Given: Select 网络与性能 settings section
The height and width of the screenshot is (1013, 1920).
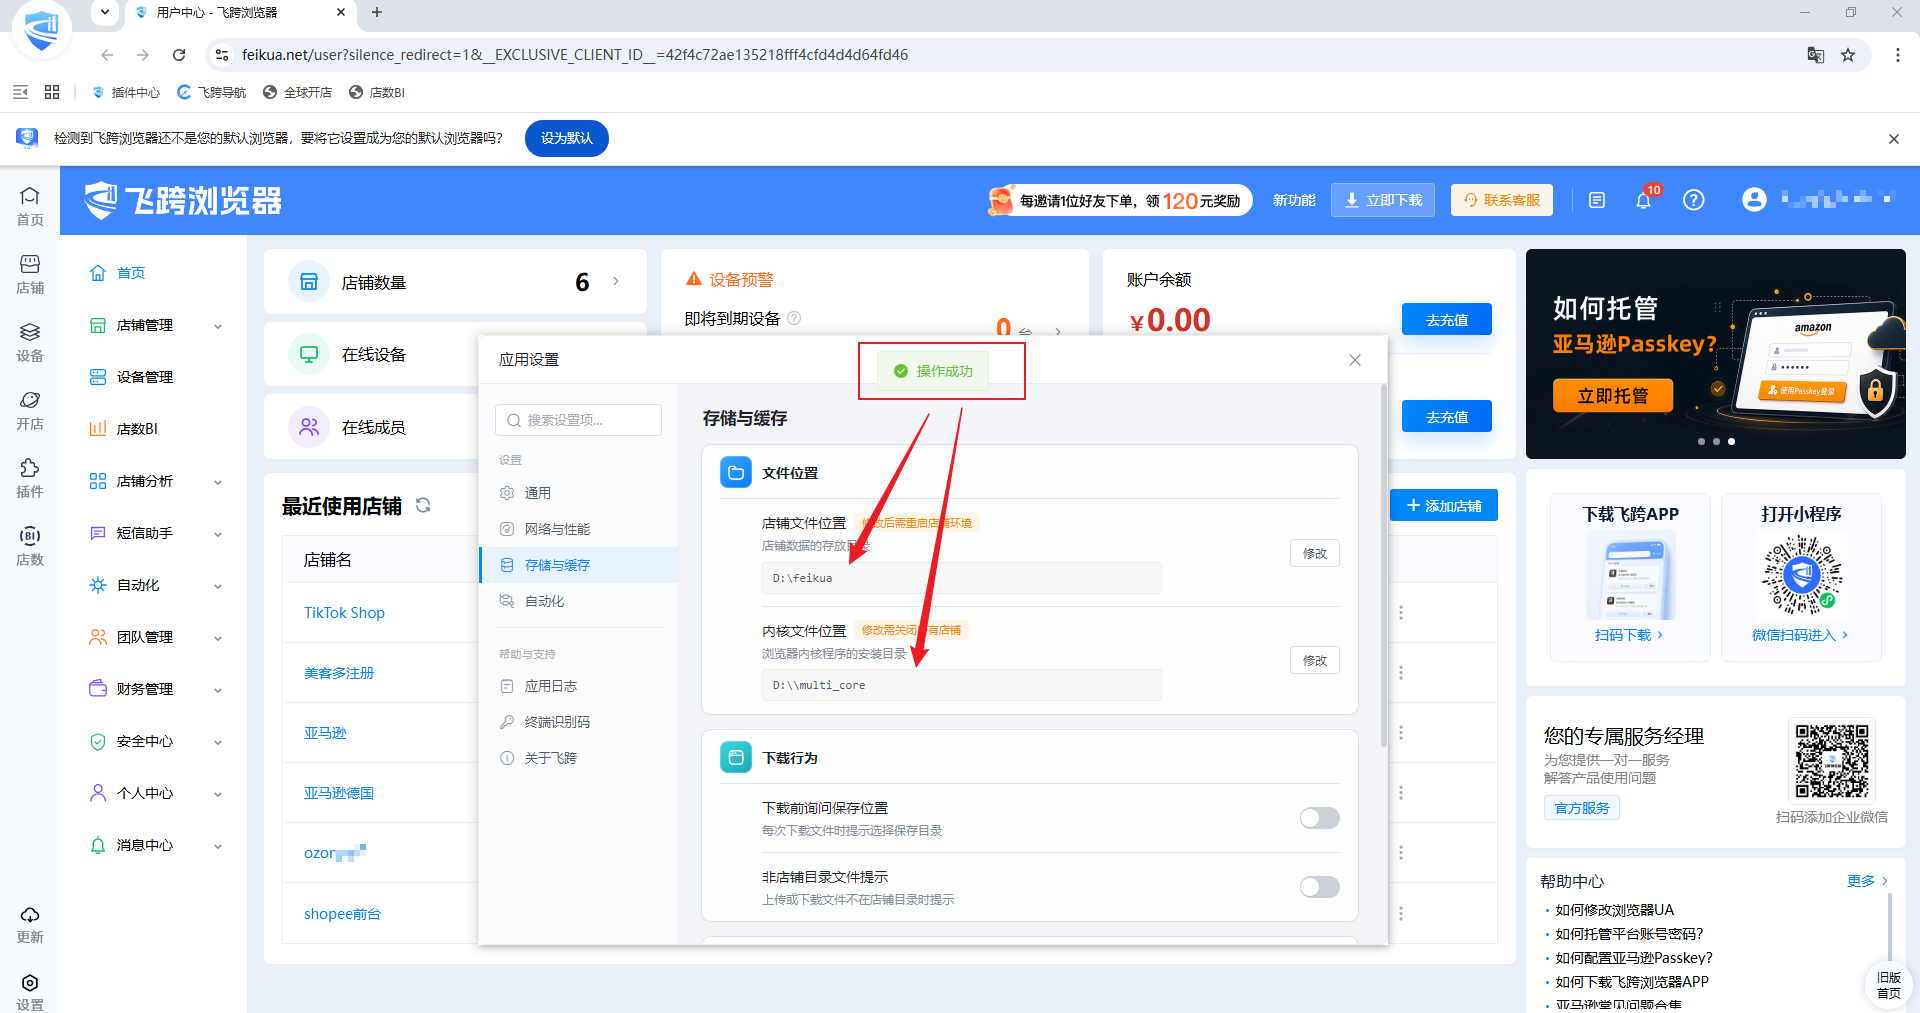Looking at the screenshot, I should pyautogui.click(x=579, y=529).
